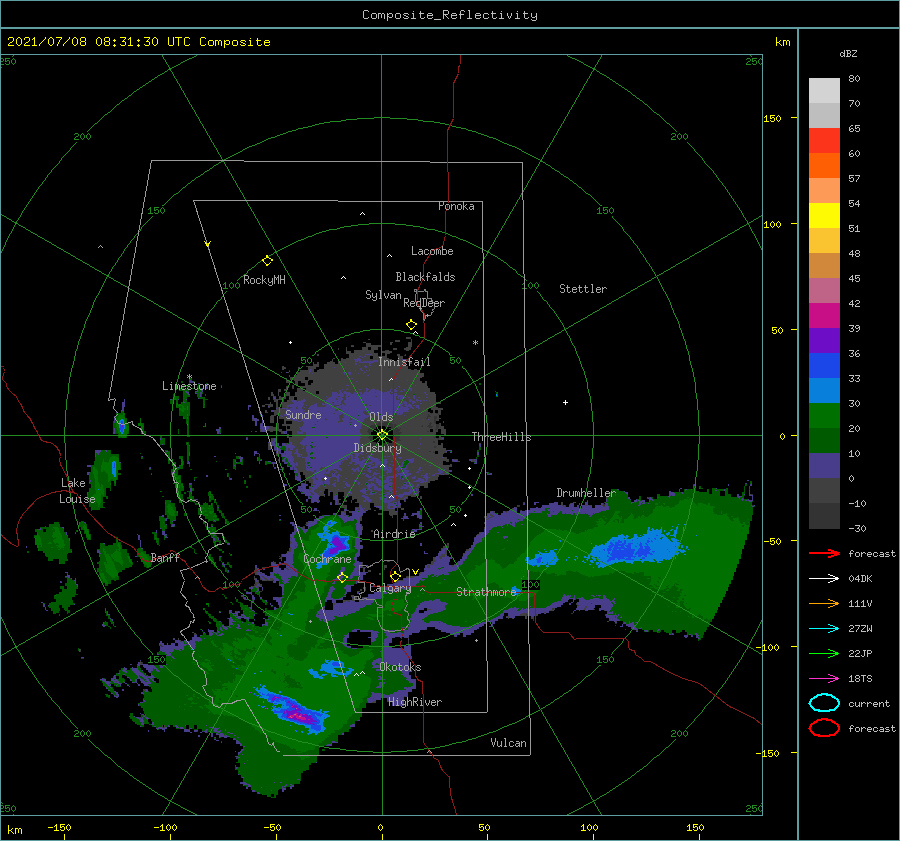Click the Lacombe city label
The image size is (900, 841).
coord(432,251)
